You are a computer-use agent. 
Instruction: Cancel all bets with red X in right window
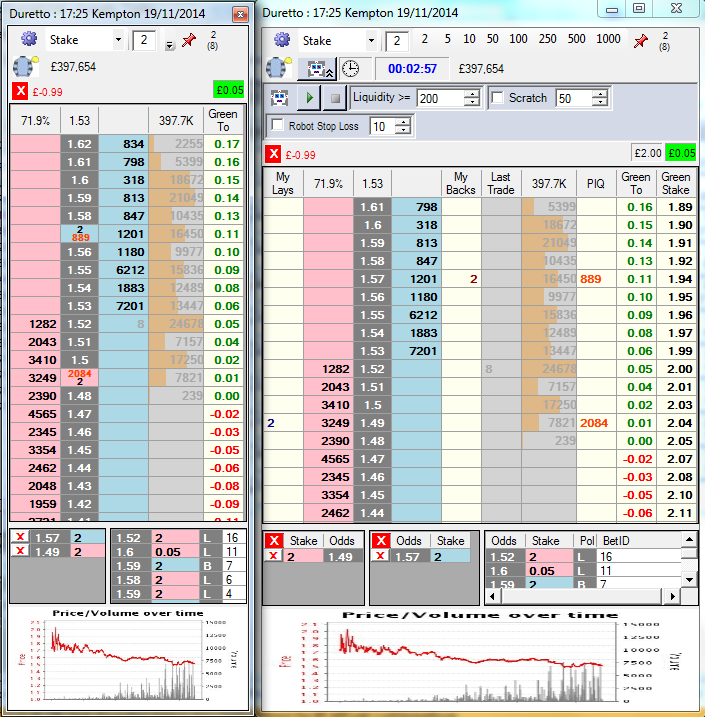[273, 154]
